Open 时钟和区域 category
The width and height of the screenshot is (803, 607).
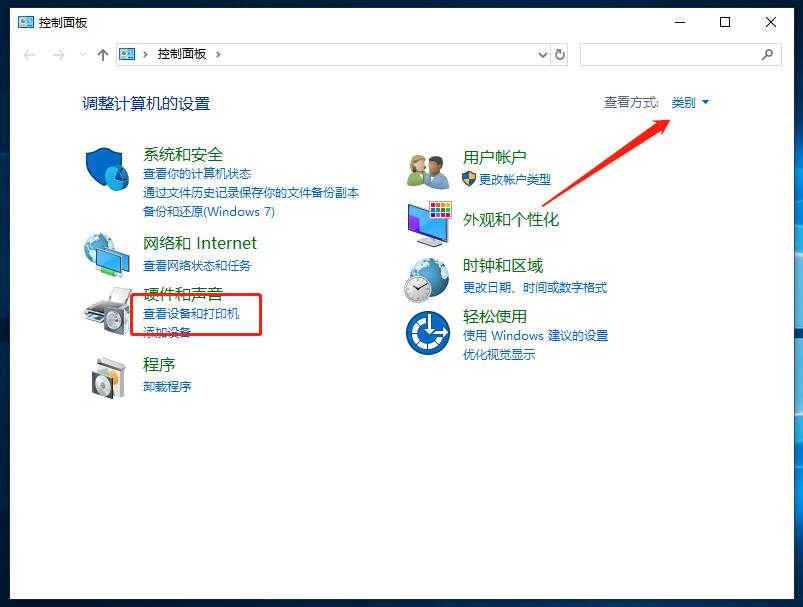coord(503,265)
